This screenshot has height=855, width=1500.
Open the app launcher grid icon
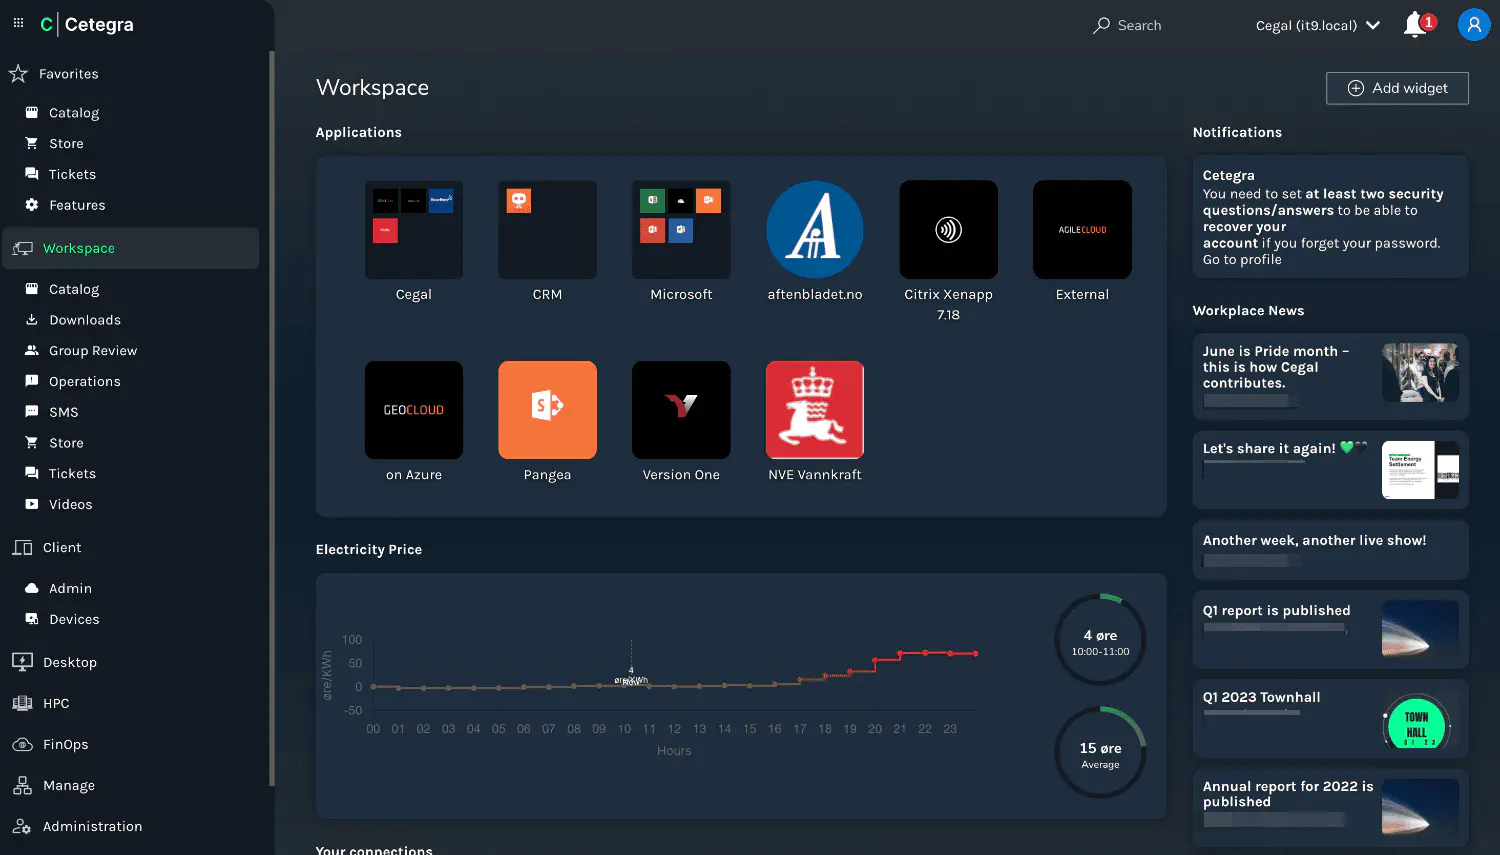pyautogui.click(x=18, y=23)
